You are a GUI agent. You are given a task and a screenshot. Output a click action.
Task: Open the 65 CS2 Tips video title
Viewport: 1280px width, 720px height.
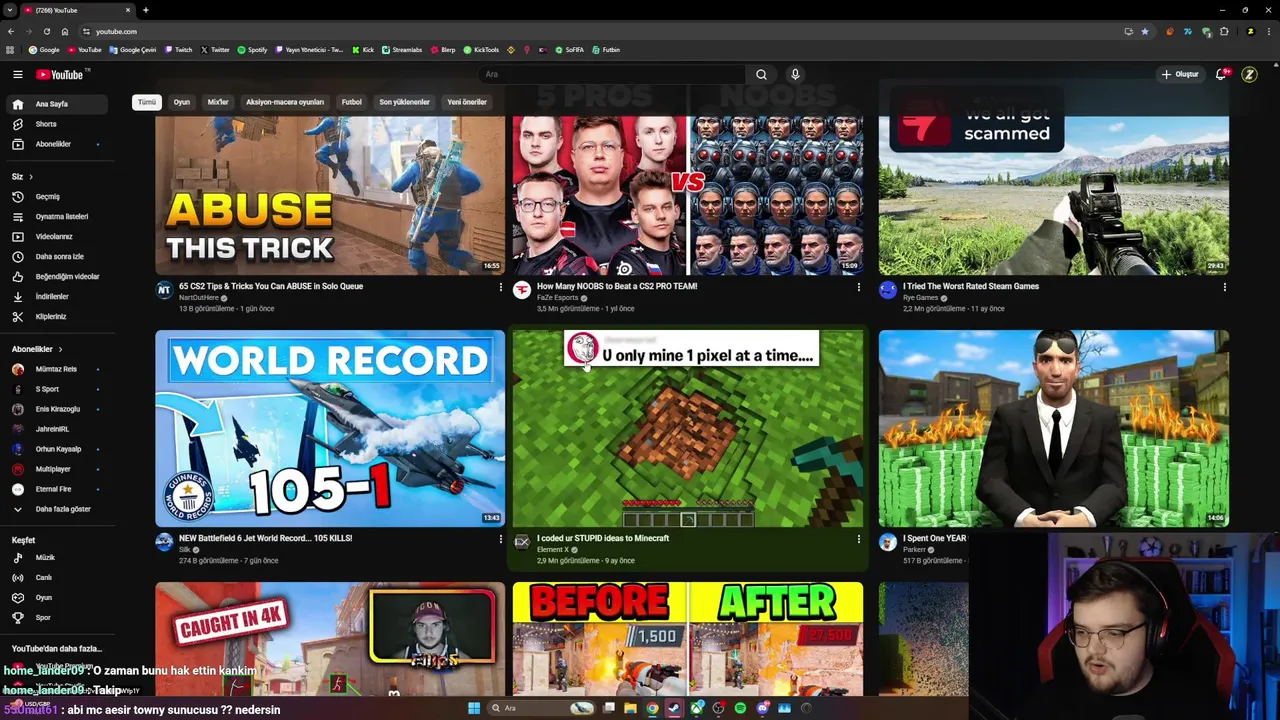click(271, 286)
